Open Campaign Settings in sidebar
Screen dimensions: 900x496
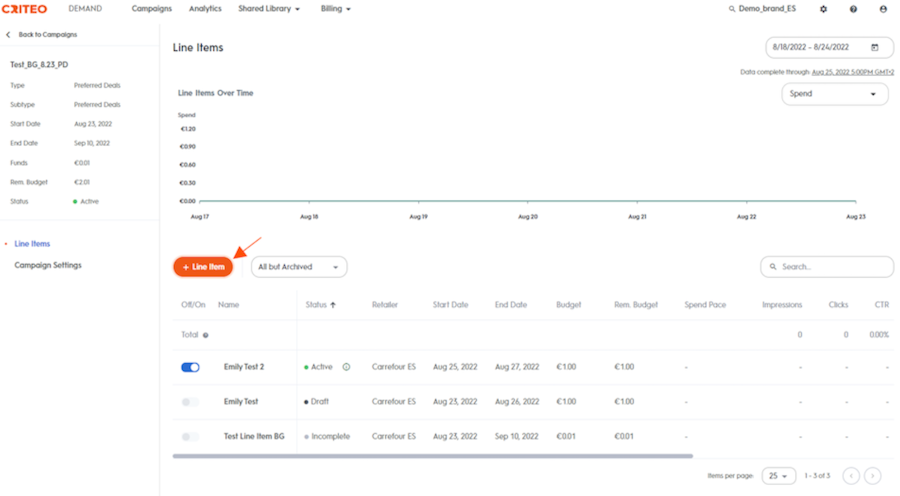[x=48, y=265]
